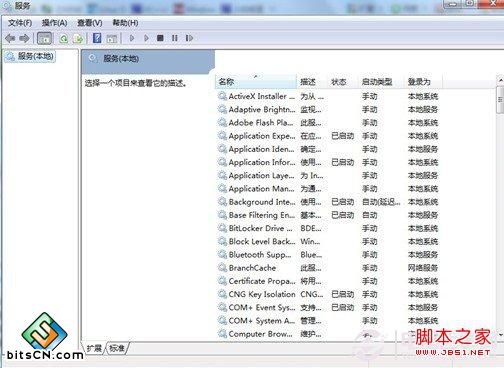The width and height of the screenshot is (504, 368).
Task: Click the Back arrow toolbar icon
Action: click(10, 38)
